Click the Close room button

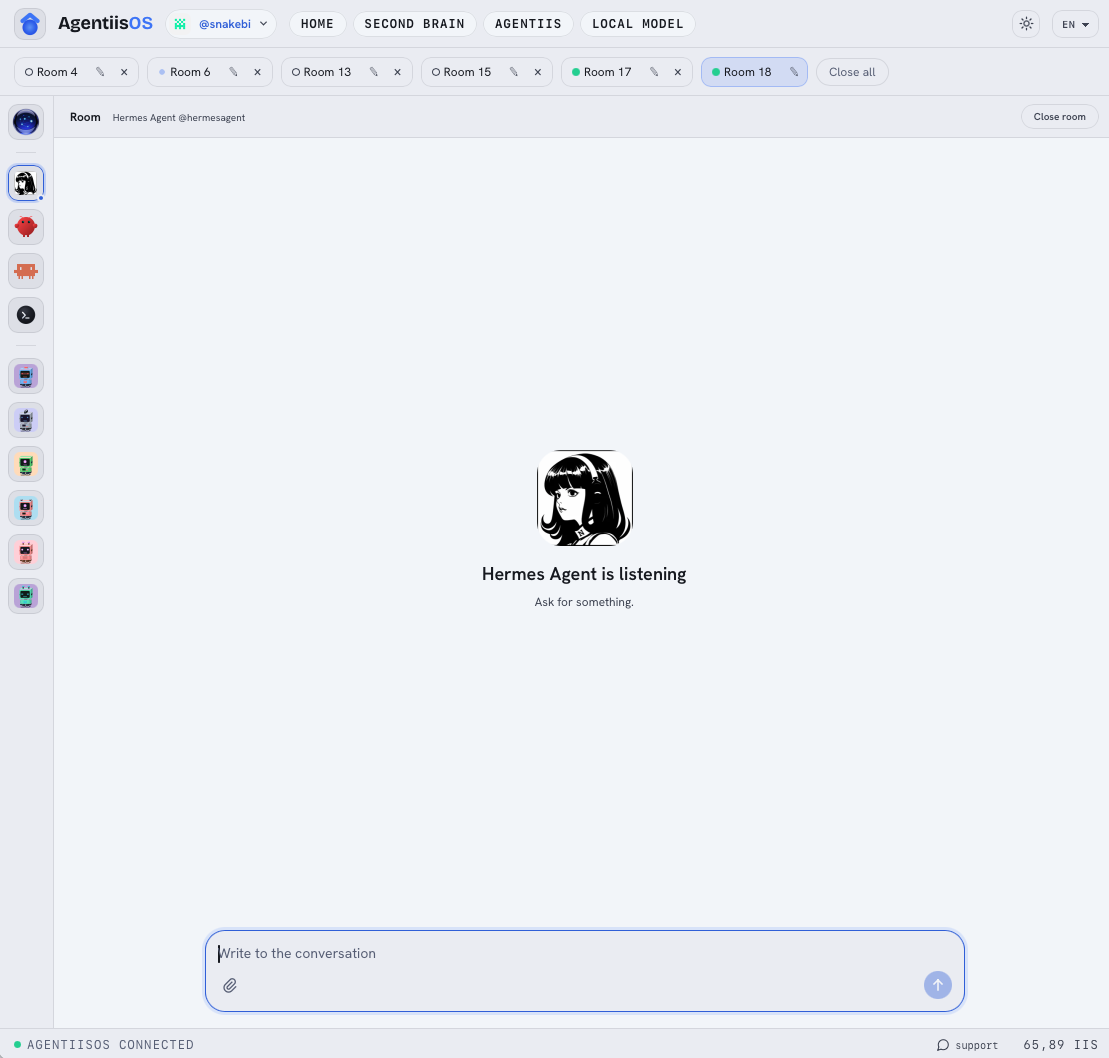[1059, 117]
